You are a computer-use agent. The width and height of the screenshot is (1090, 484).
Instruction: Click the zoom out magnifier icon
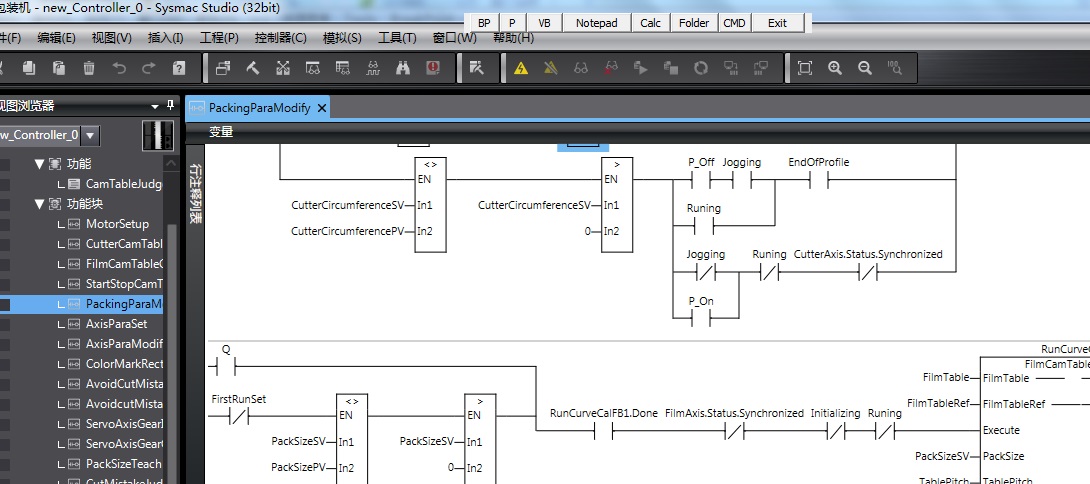point(865,68)
